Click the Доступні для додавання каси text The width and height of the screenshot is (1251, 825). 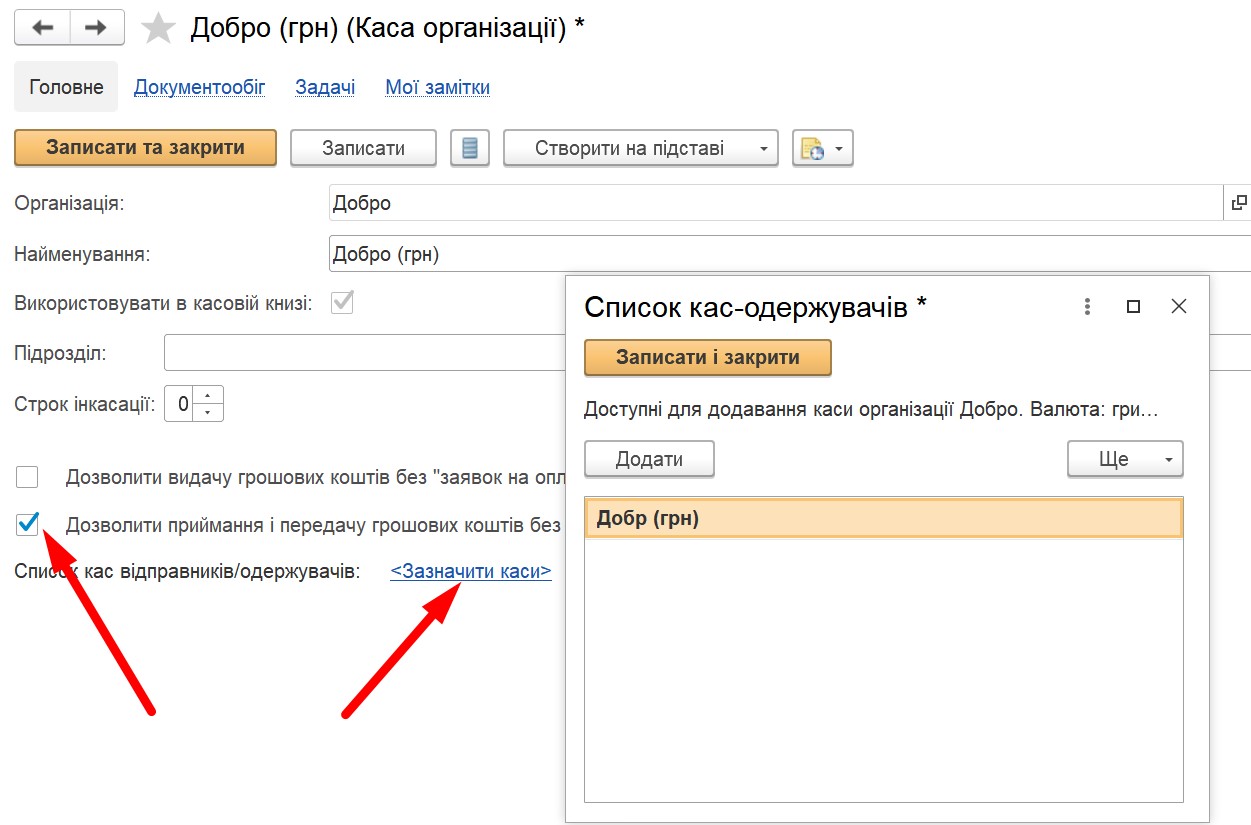[871, 410]
